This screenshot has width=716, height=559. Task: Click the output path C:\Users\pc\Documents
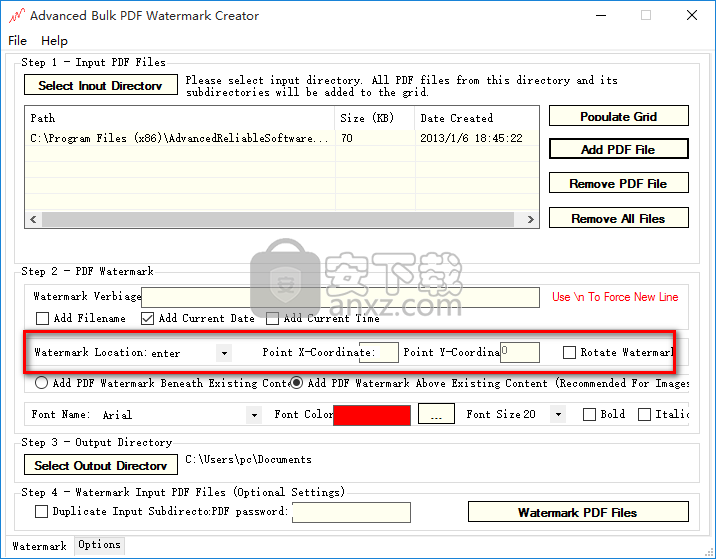pos(248,459)
